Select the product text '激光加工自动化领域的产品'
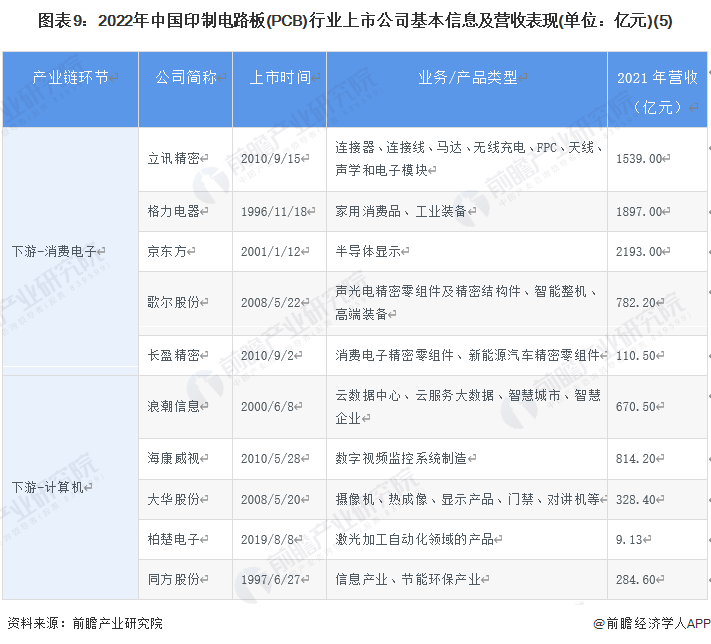This screenshot has height=644, width=711. (x=414, y=539)
